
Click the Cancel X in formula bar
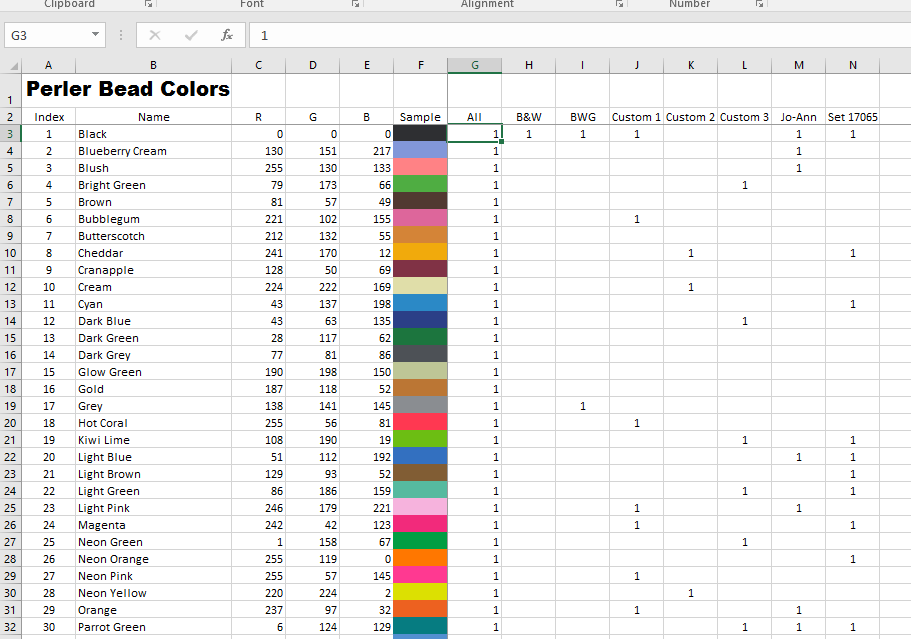pyautogui.click(x=155, y=34)
